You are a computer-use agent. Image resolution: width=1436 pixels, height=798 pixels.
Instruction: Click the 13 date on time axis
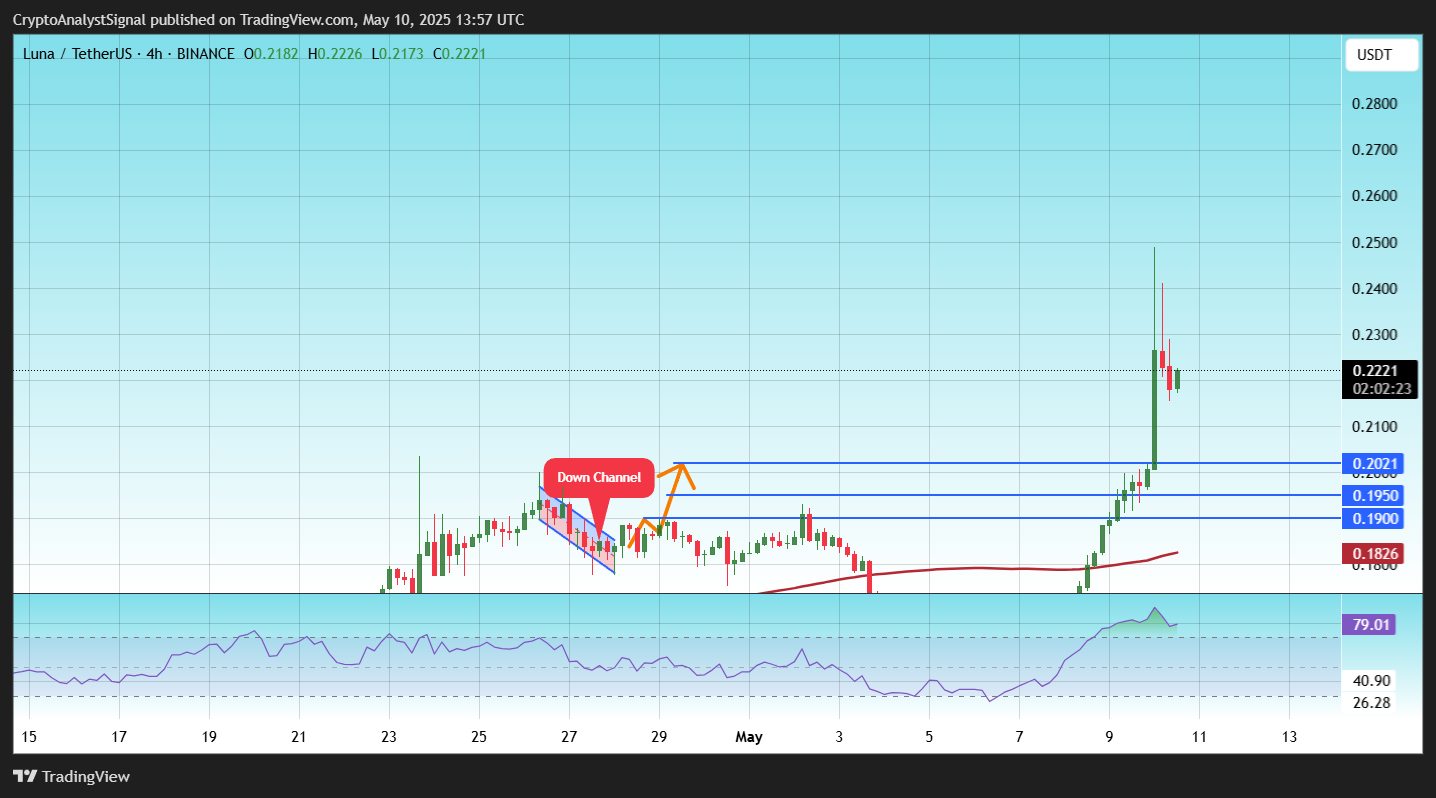click(x=1289, y=737)
